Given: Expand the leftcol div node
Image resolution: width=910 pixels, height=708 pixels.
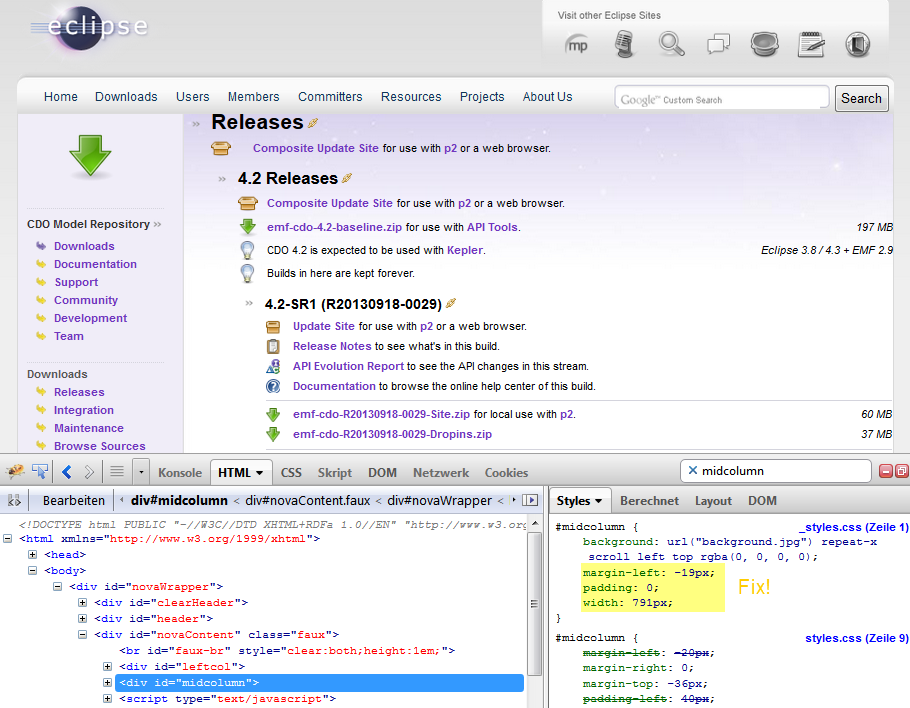Looking at the screenshot, I should pos(107,667).
